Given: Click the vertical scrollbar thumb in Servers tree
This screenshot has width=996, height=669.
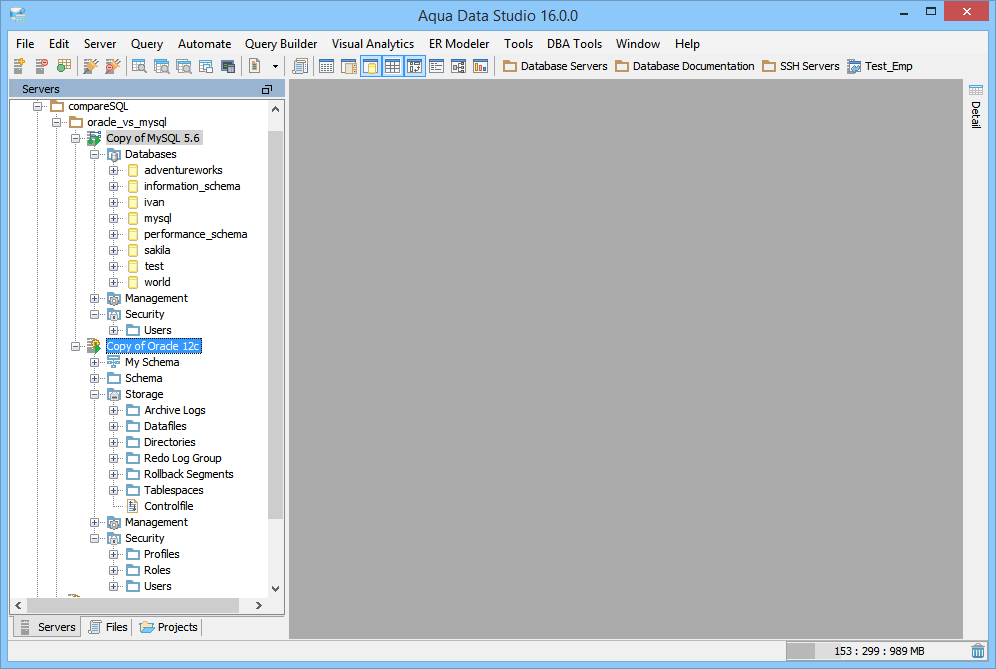Looking at the screenshot, I should pos(275,325).
